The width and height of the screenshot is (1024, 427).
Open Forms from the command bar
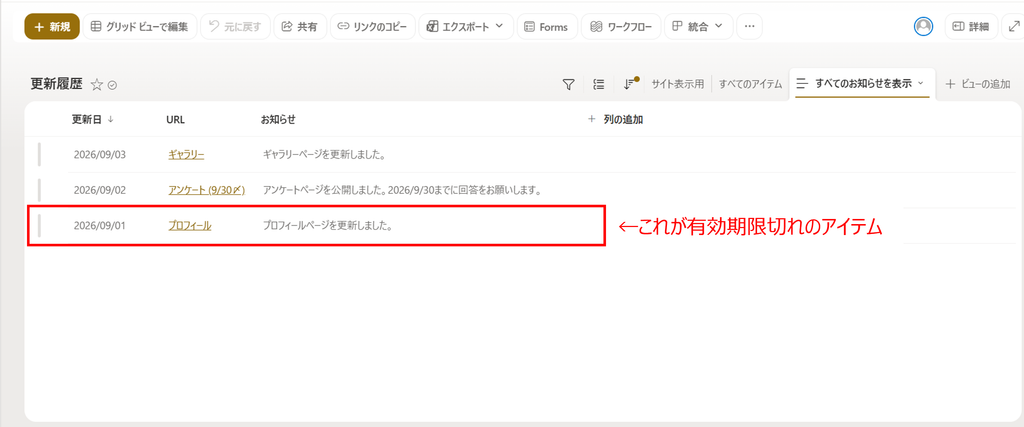[x=547, y=27]
